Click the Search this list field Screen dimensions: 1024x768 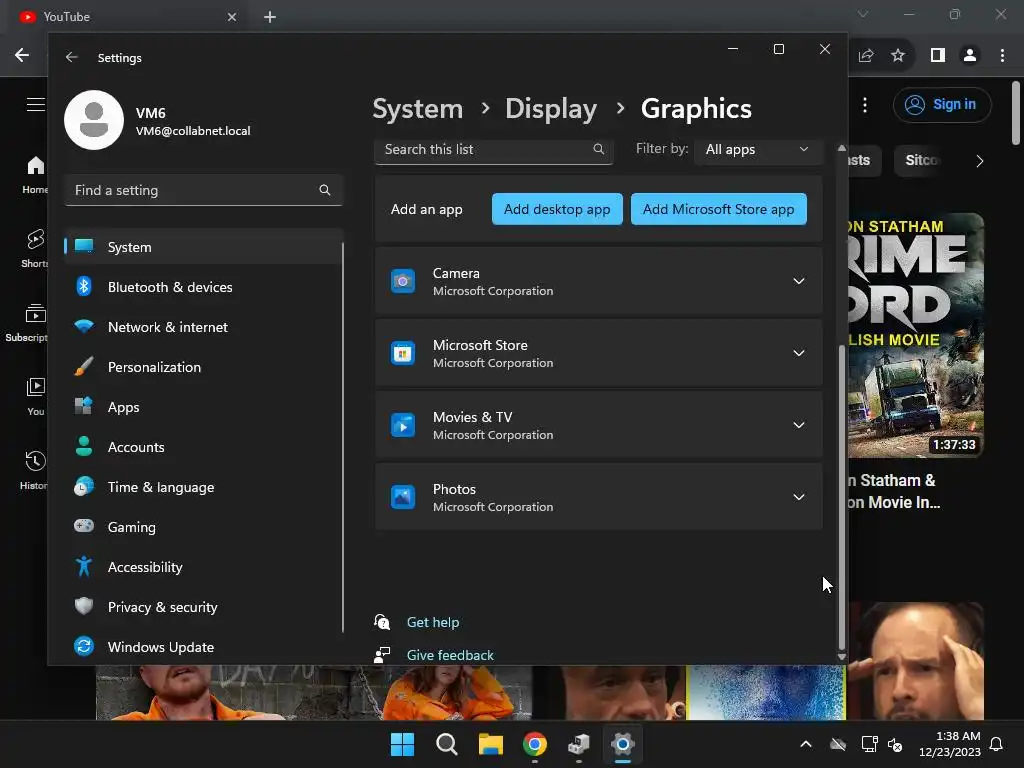[493, 150]
